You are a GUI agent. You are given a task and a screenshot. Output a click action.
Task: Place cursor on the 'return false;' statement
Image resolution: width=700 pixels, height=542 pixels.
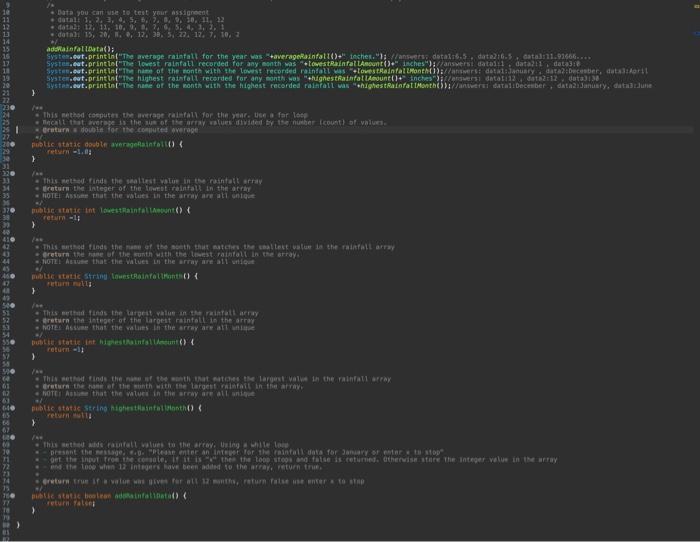point(71,503)
